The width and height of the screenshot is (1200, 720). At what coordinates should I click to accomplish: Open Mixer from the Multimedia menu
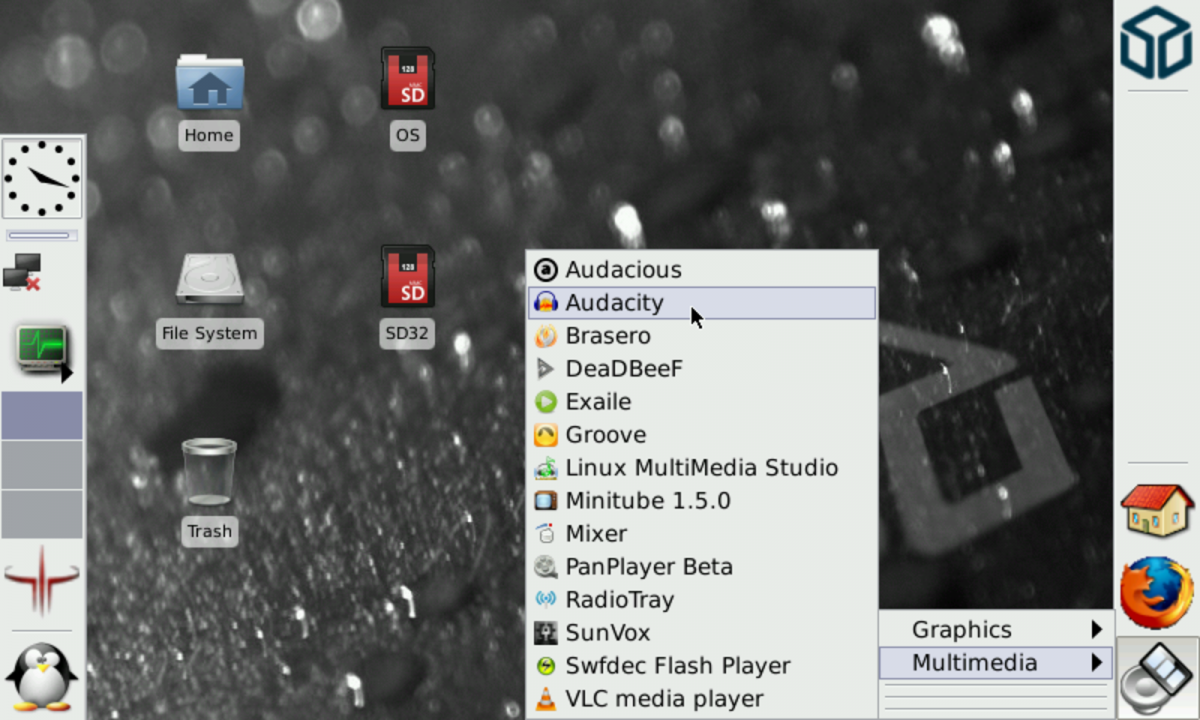(596, 534)
